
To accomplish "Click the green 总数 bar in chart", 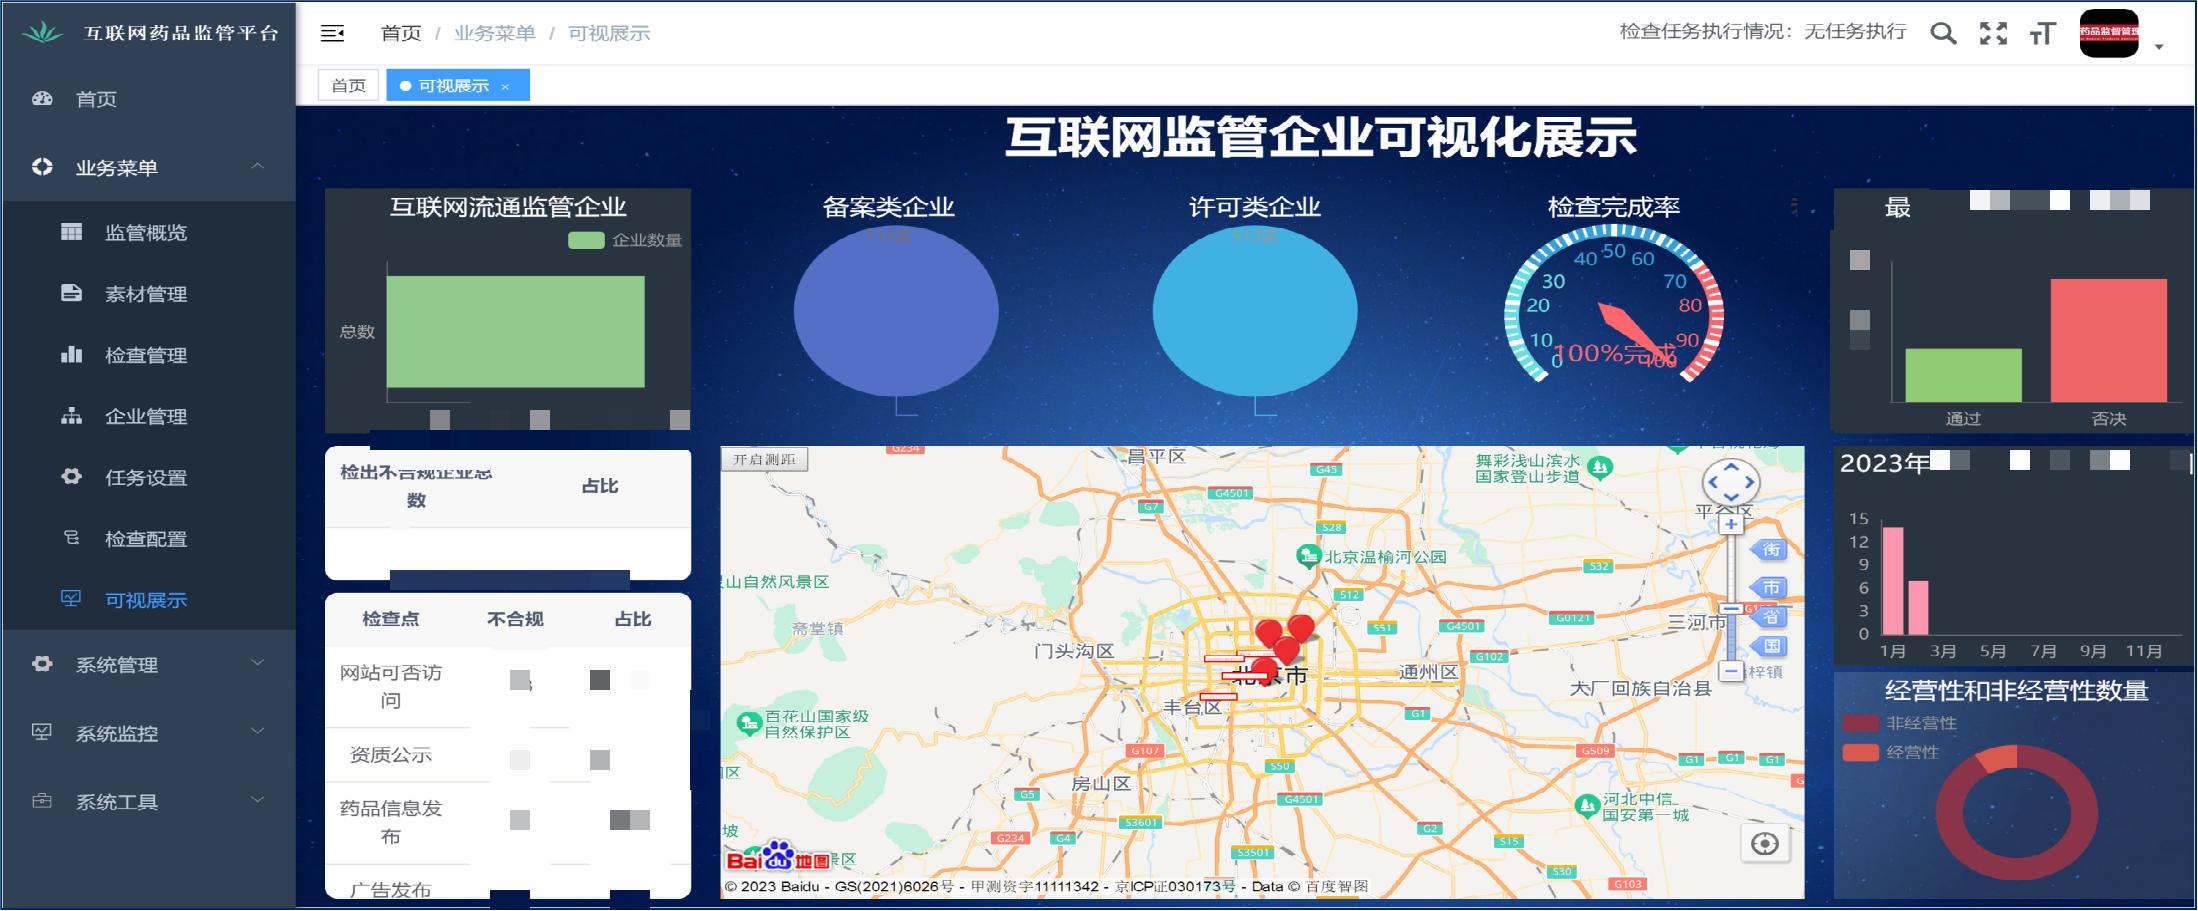I will [515, 331].
